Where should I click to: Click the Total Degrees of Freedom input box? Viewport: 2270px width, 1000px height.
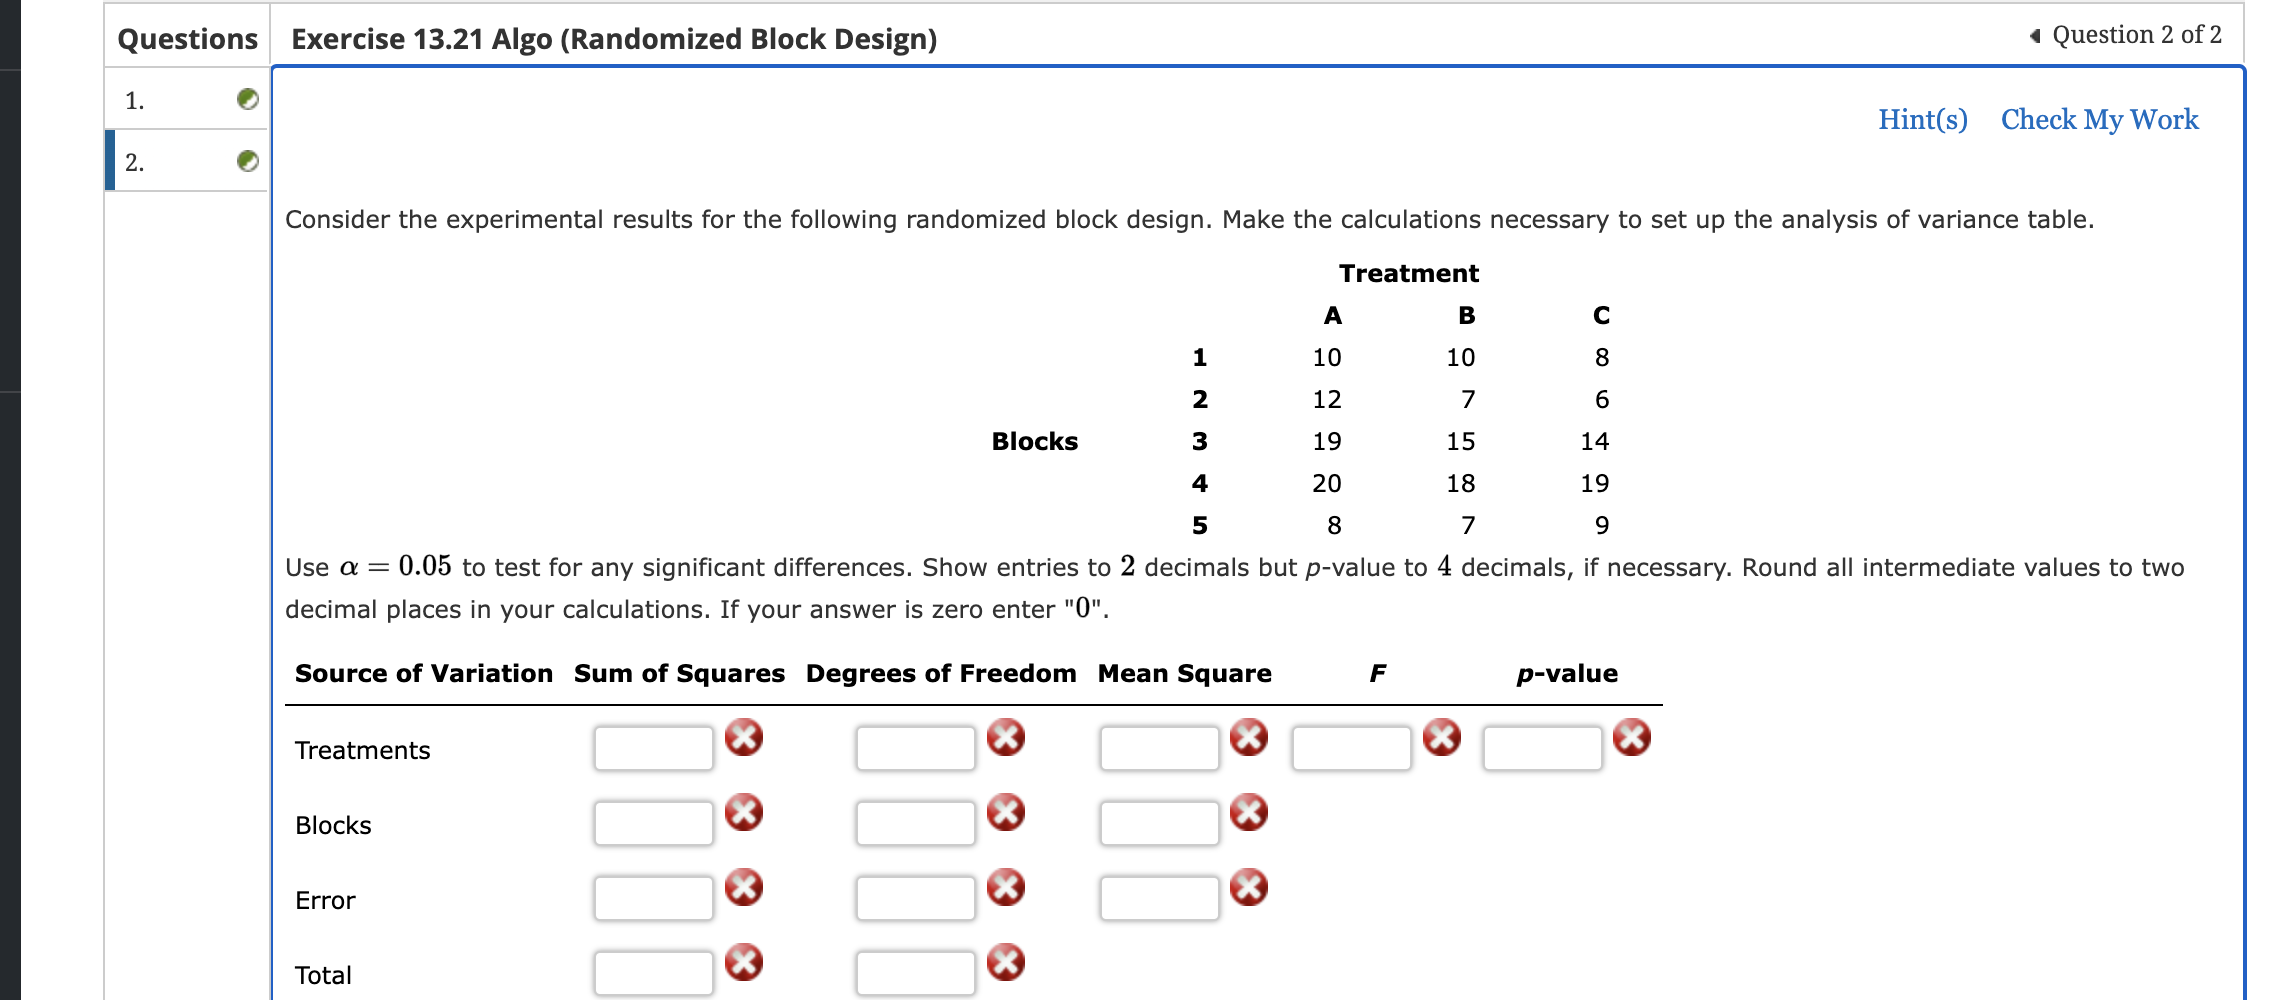pyautogui.click(x=915, y=970)
